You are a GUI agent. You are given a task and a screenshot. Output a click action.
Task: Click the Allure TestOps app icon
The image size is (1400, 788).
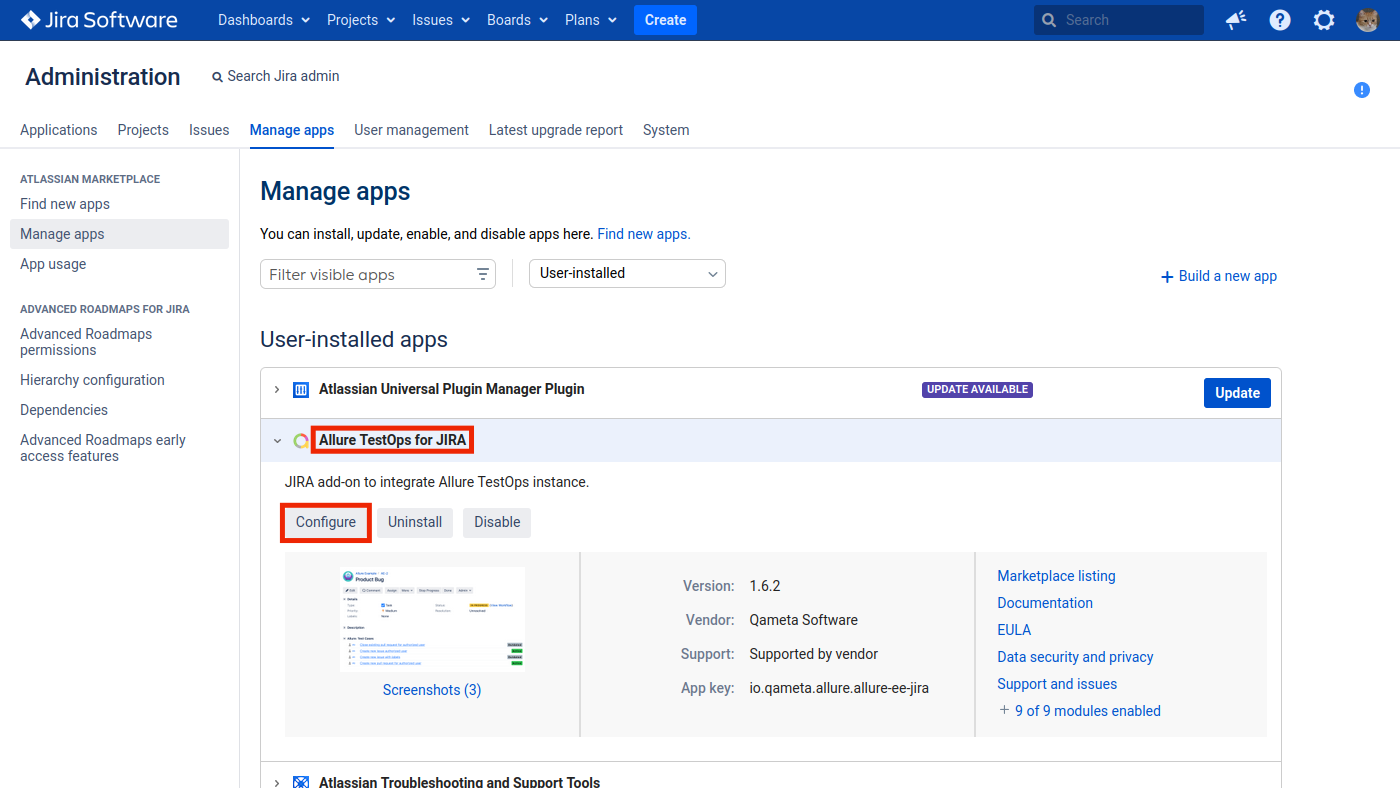[x=301, y=440]
